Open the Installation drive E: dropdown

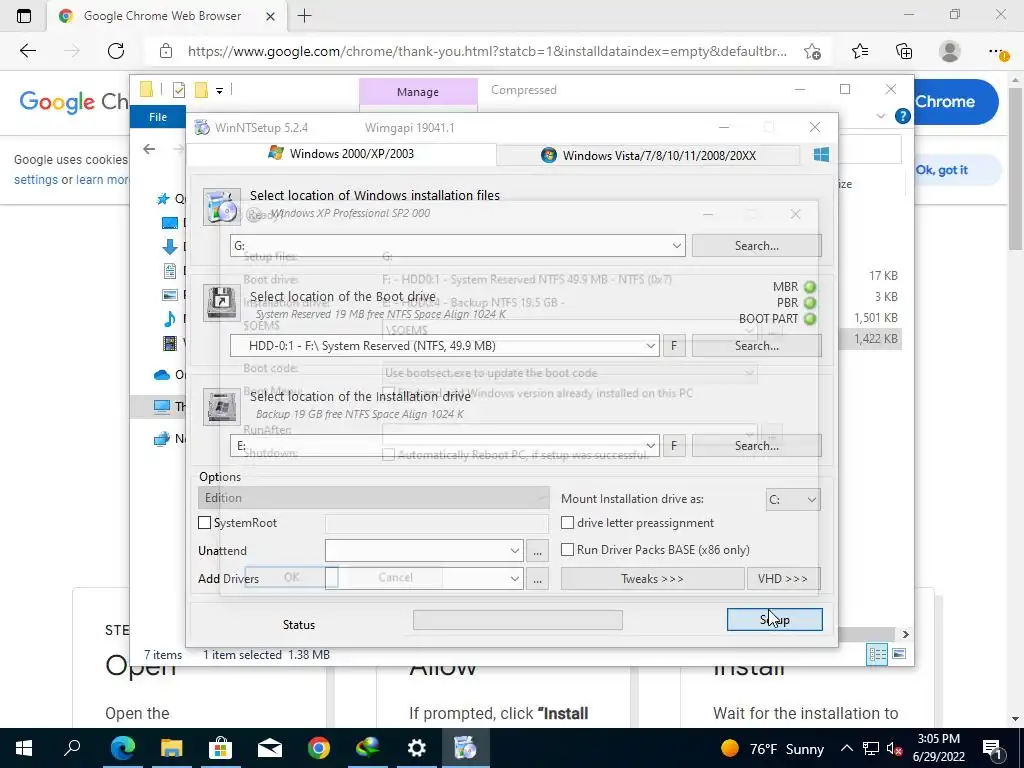[x=650, y=445]
